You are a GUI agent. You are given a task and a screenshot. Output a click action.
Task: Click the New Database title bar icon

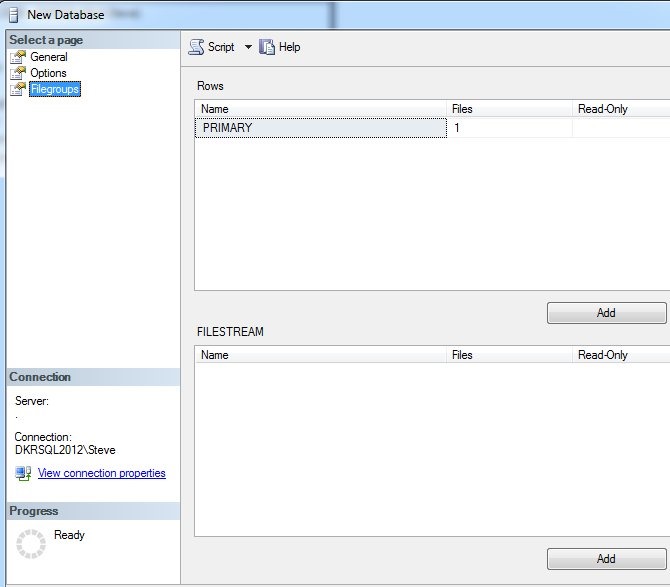click(x=14, y=15)
